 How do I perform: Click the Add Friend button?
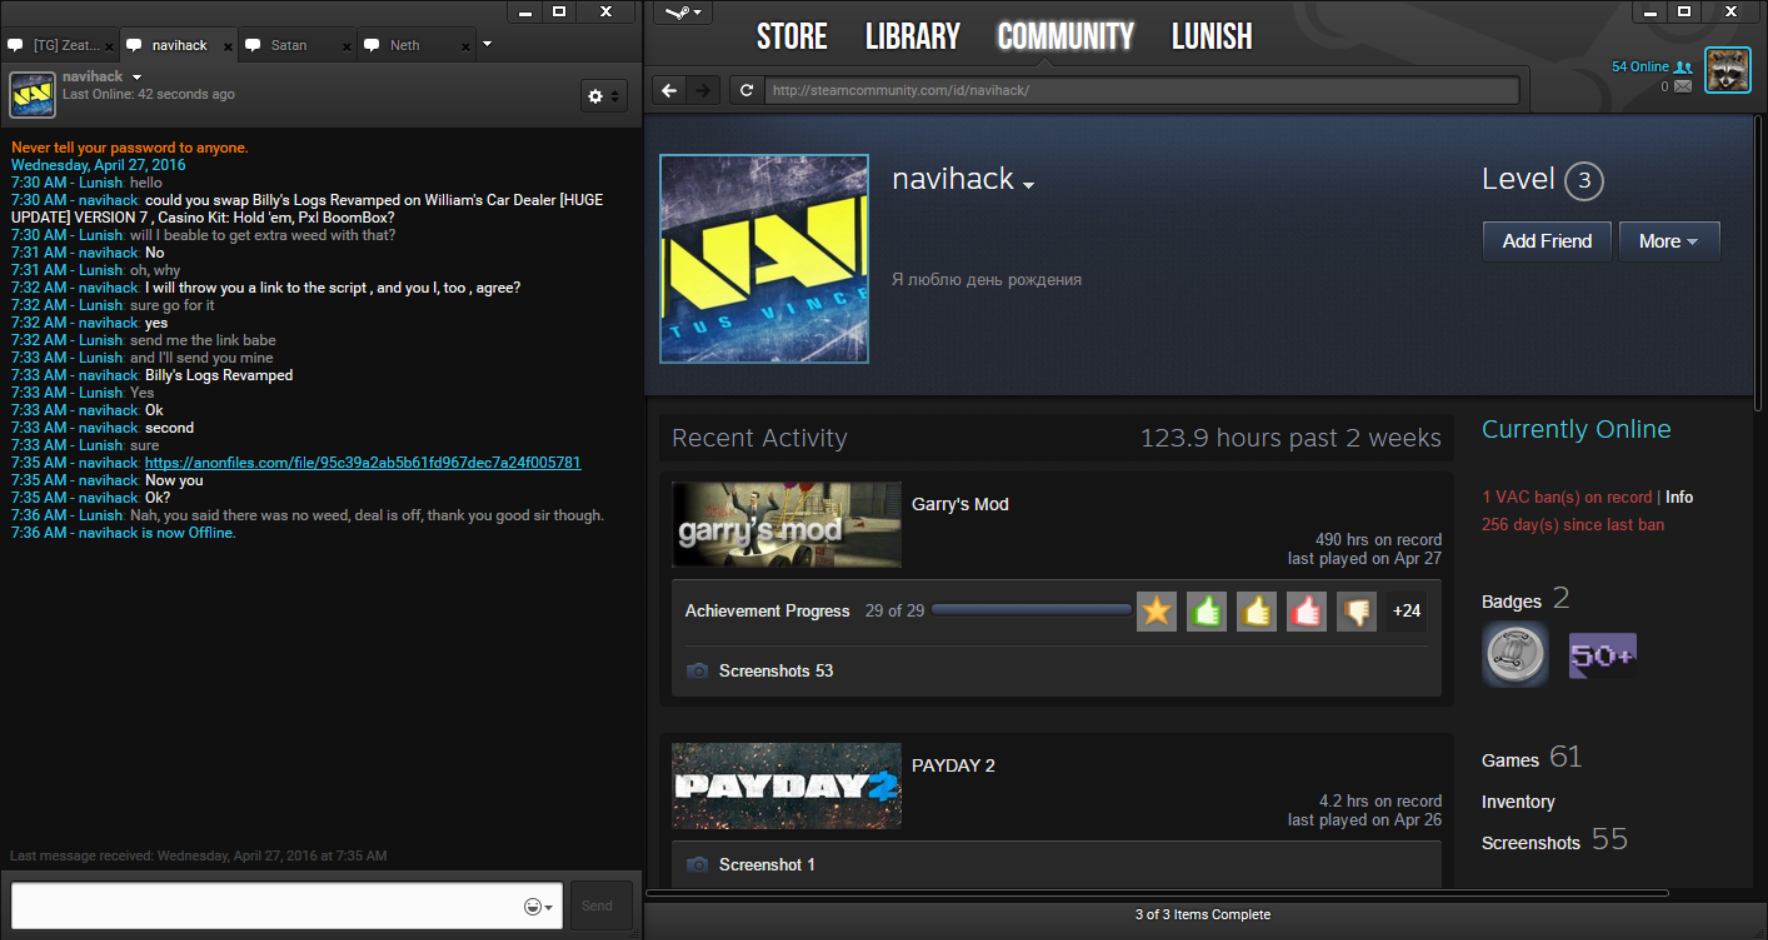[x=1546, y=241]
